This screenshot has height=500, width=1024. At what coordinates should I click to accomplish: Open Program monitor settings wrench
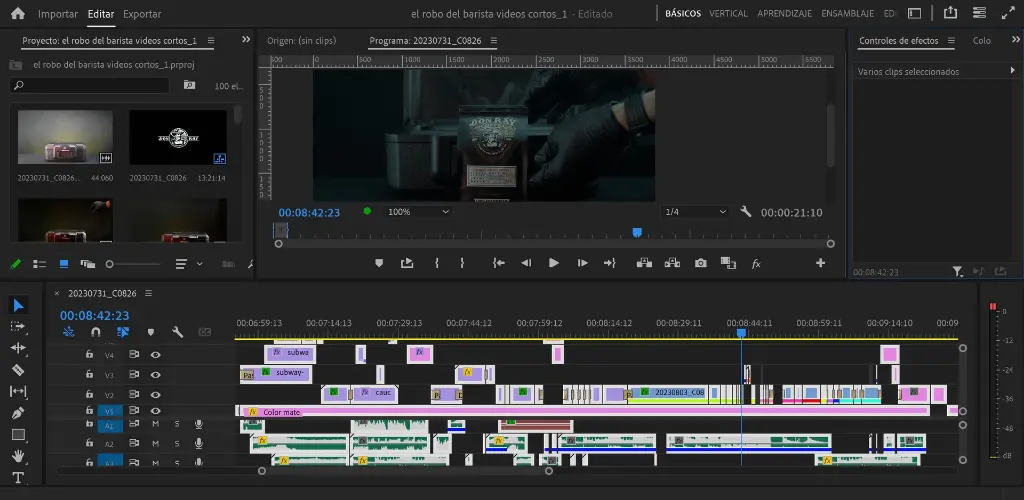(746, 211)
